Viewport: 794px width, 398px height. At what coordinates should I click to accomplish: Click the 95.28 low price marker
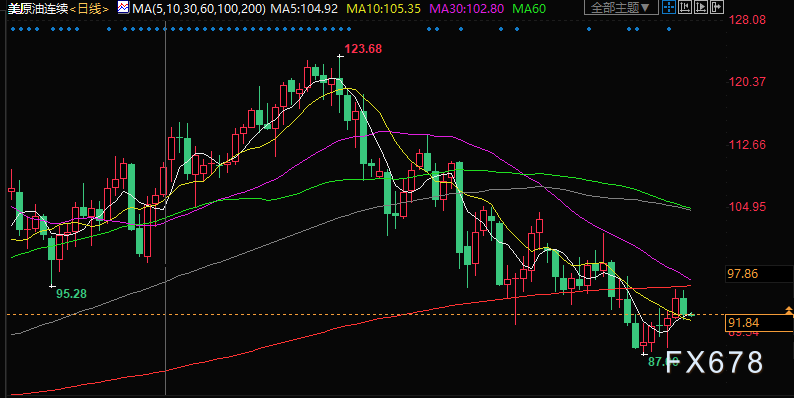tap(71, 294)
